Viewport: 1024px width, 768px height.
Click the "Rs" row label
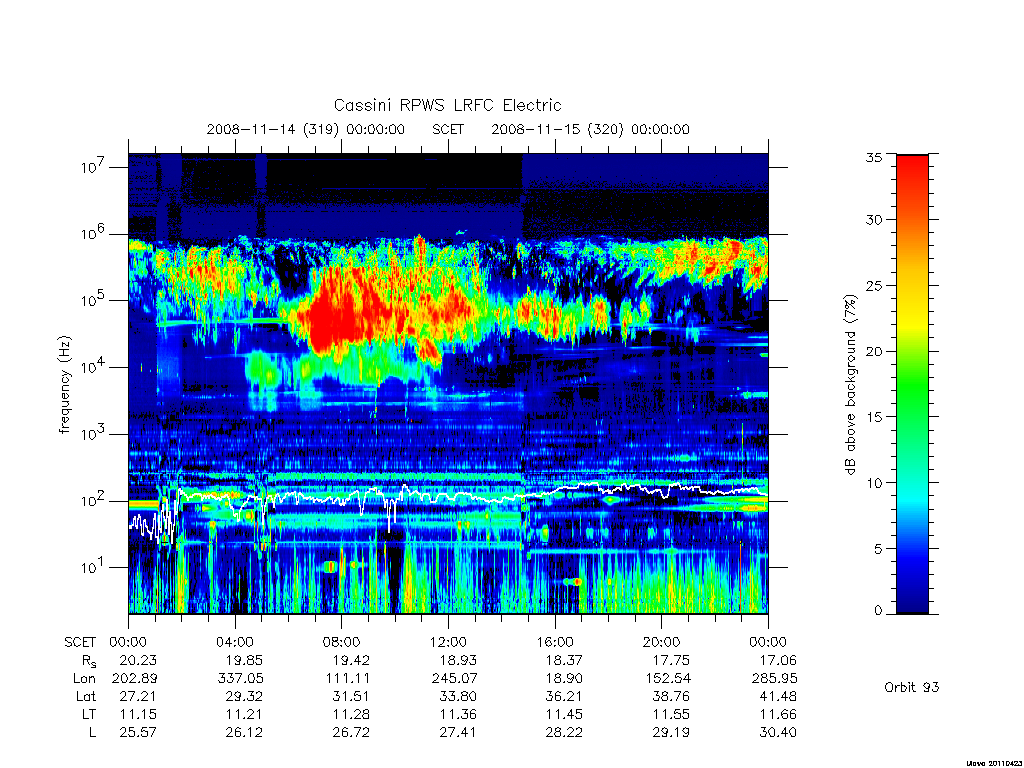point(89,662)
